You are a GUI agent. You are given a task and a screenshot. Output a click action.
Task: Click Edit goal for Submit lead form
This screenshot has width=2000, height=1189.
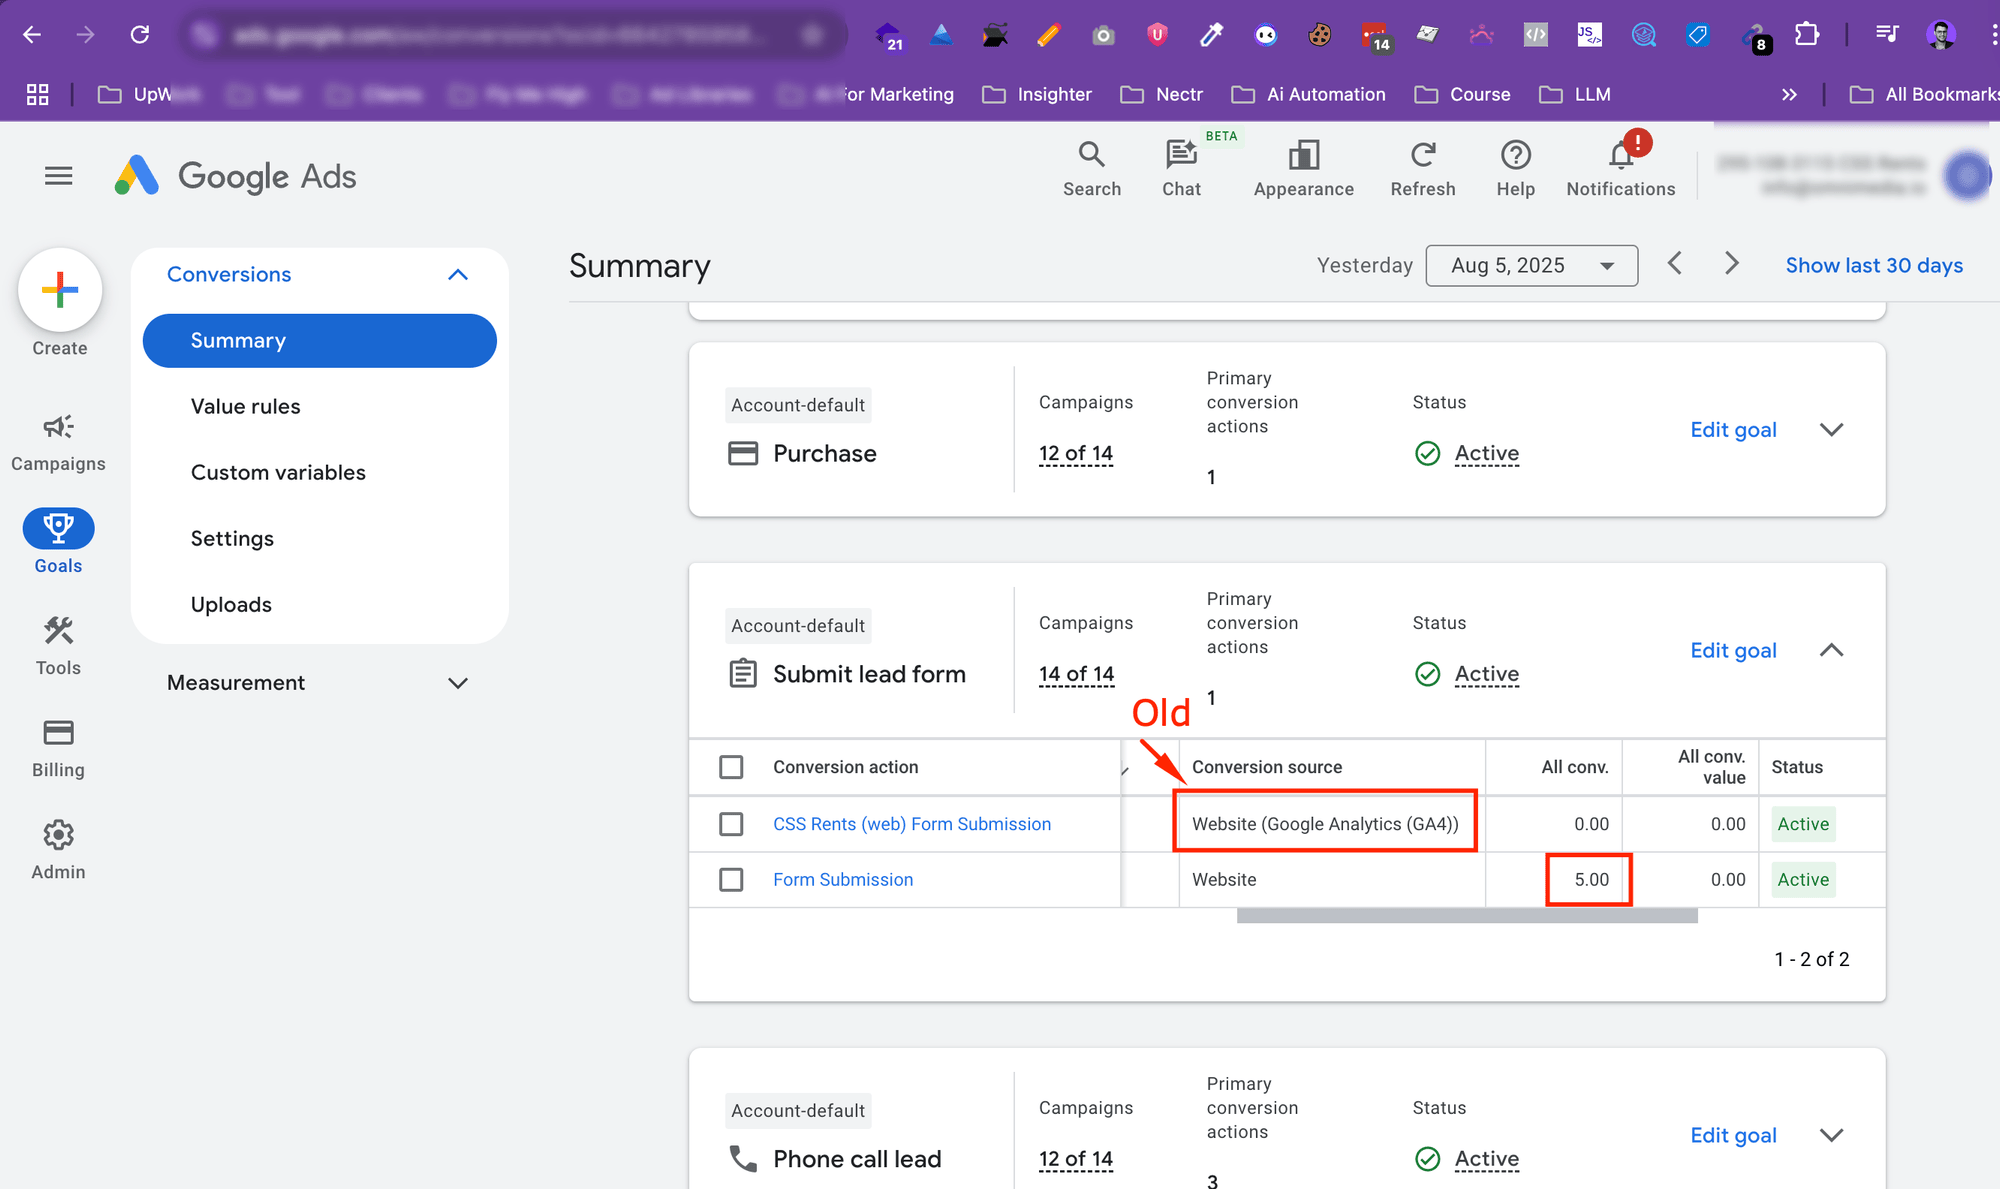[1733, 650]
